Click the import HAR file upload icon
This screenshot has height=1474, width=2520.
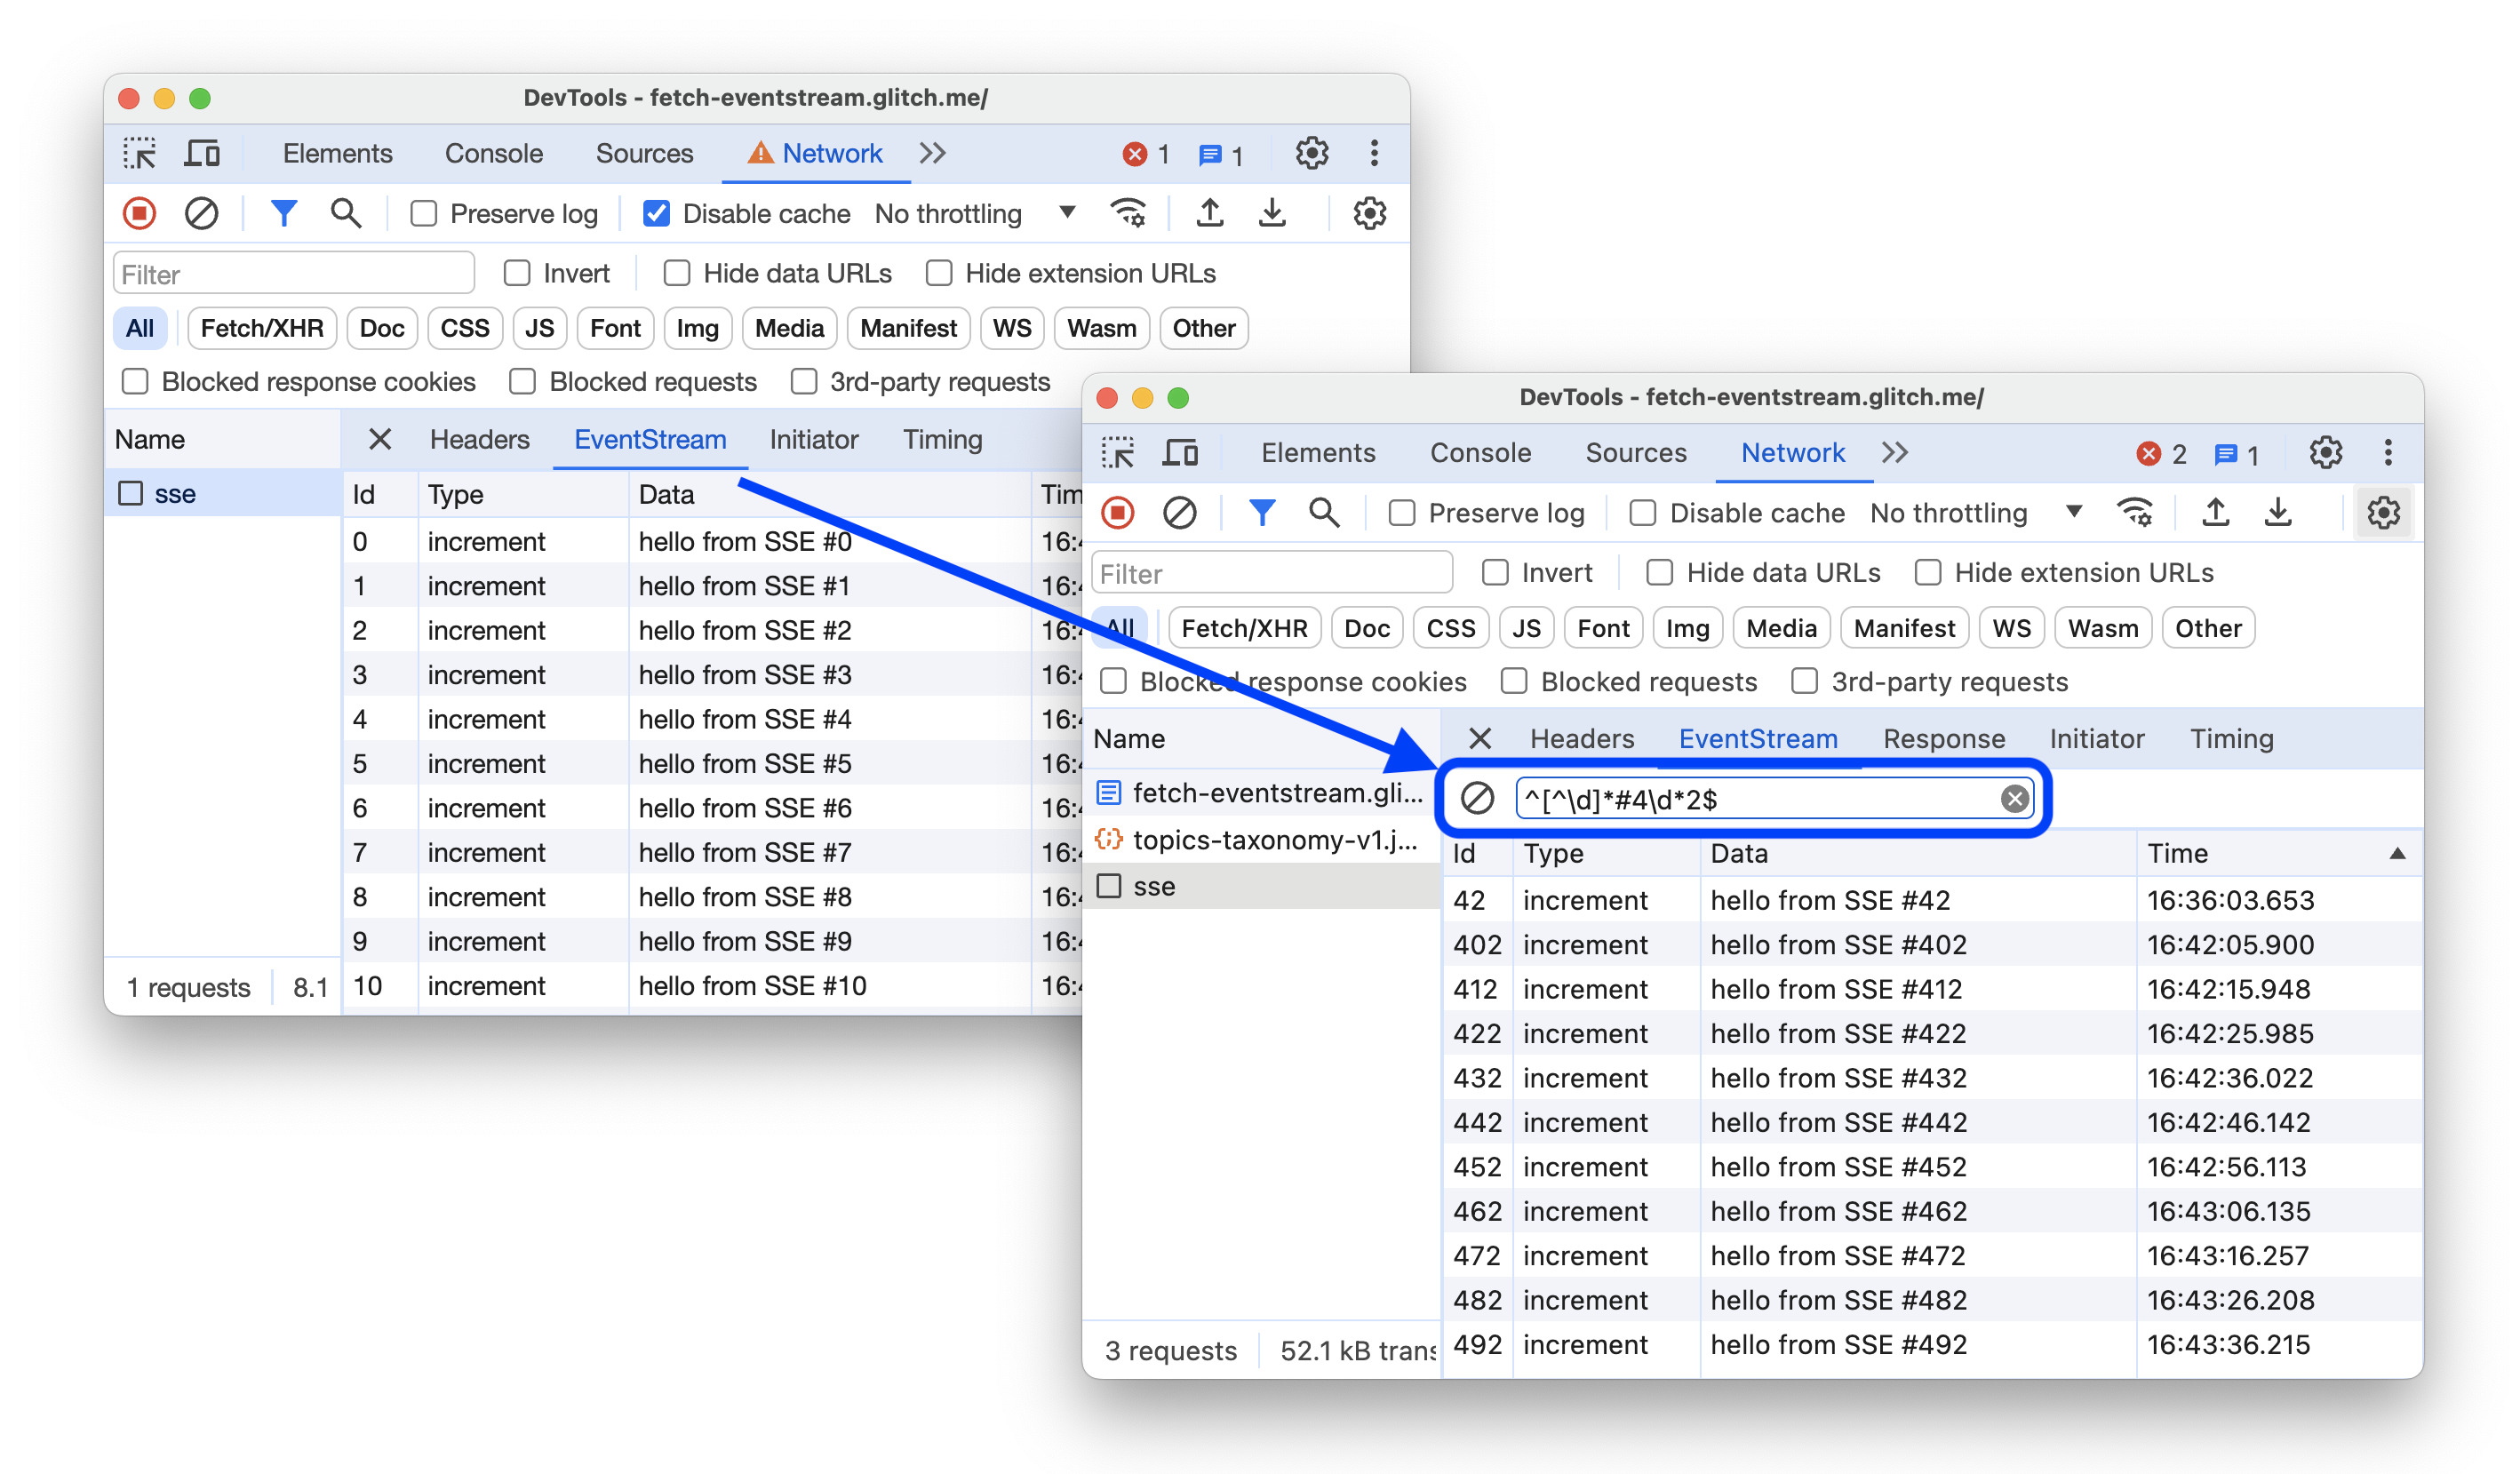(2216, 513)
